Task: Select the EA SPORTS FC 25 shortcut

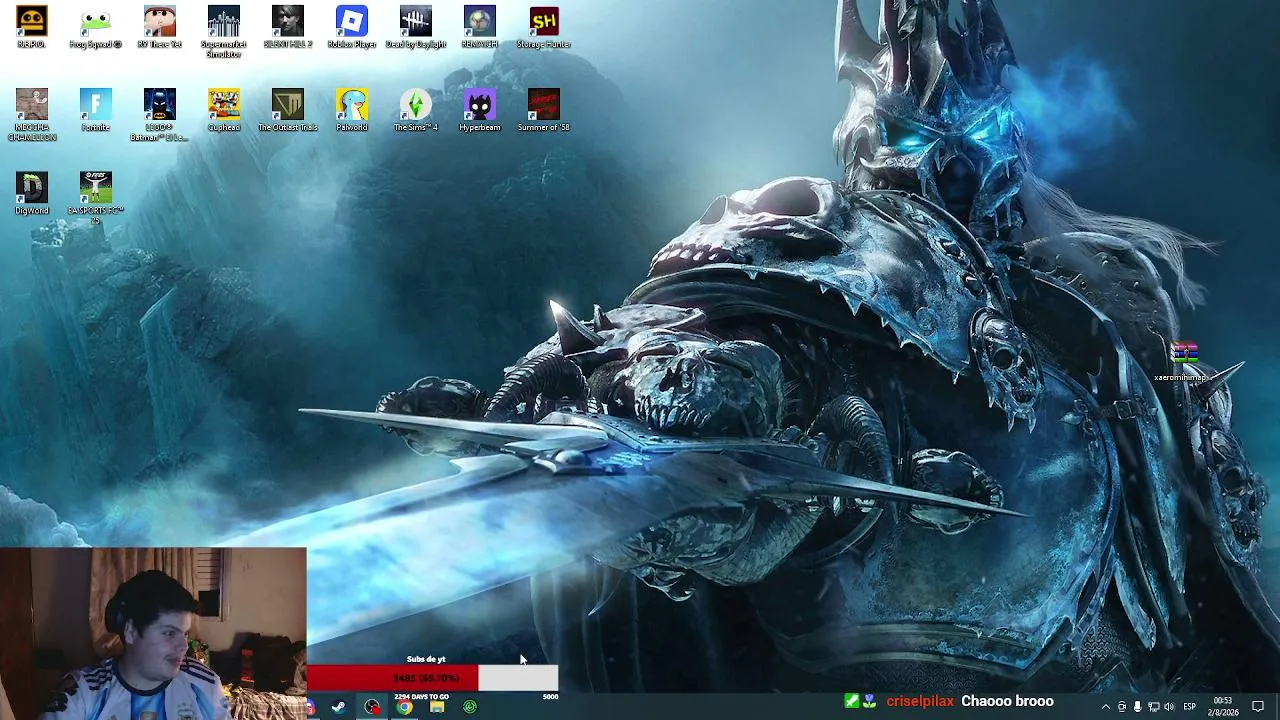Action: (x=96, y=198)
